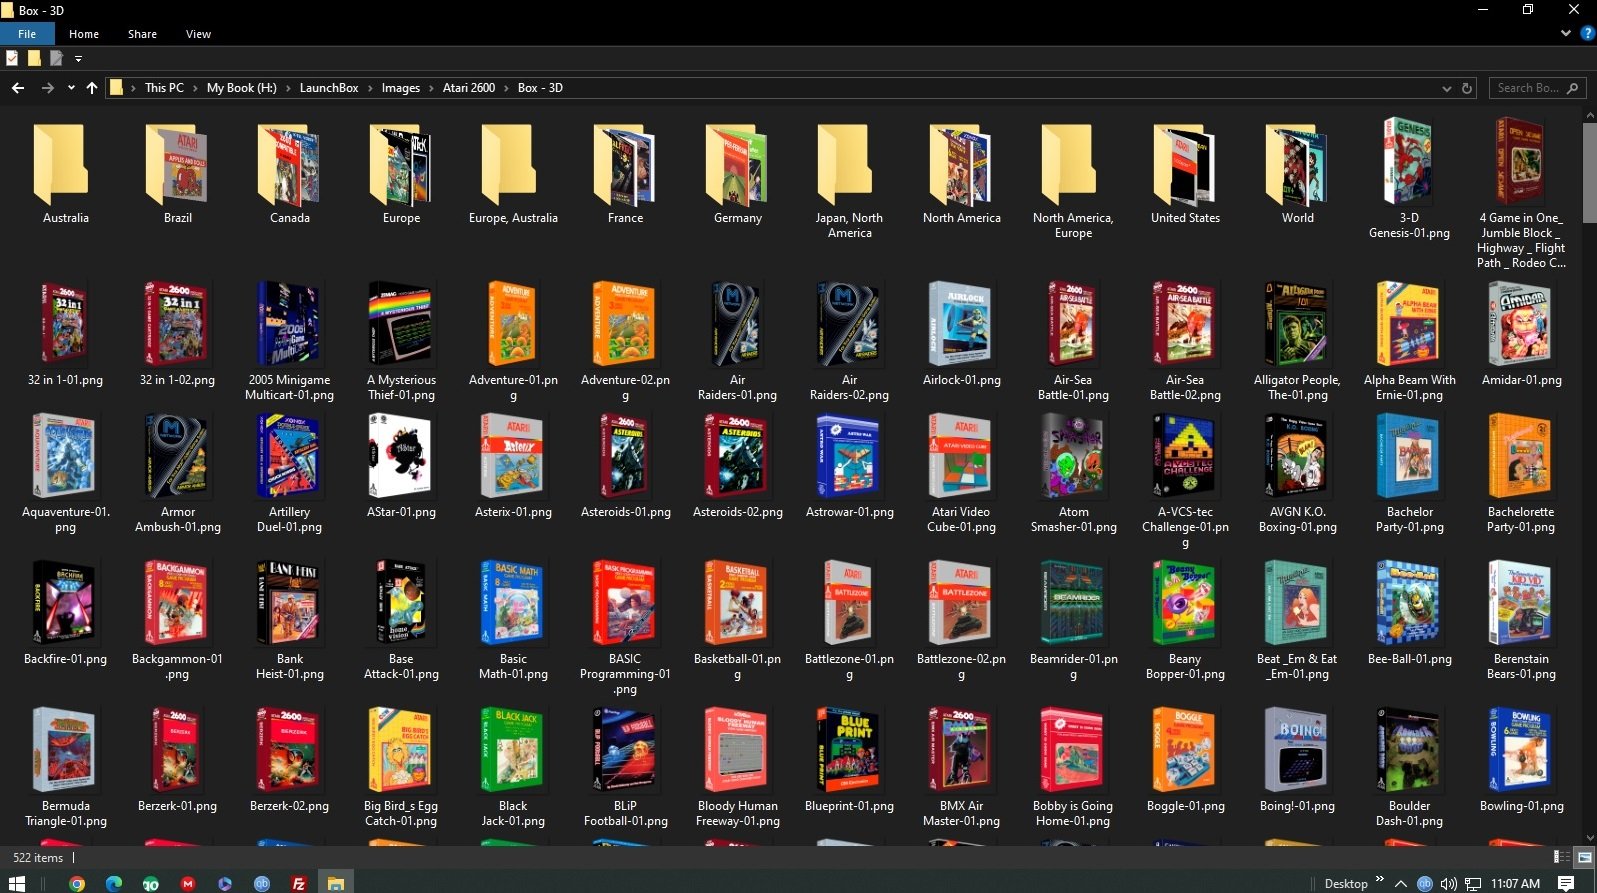Click 'This PC' in the address bar
Viewport: 1597px width, 893px height.
[164, 88]
